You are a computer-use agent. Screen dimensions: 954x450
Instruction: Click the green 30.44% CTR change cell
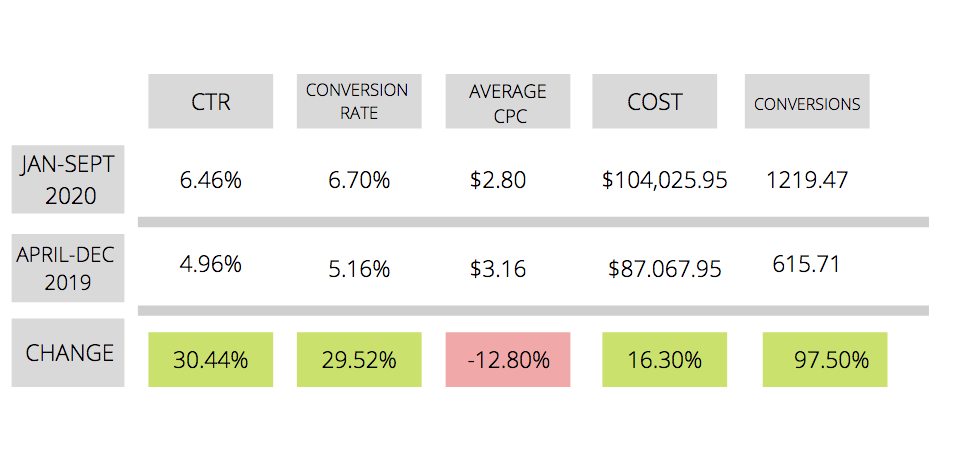coord(211,360)
